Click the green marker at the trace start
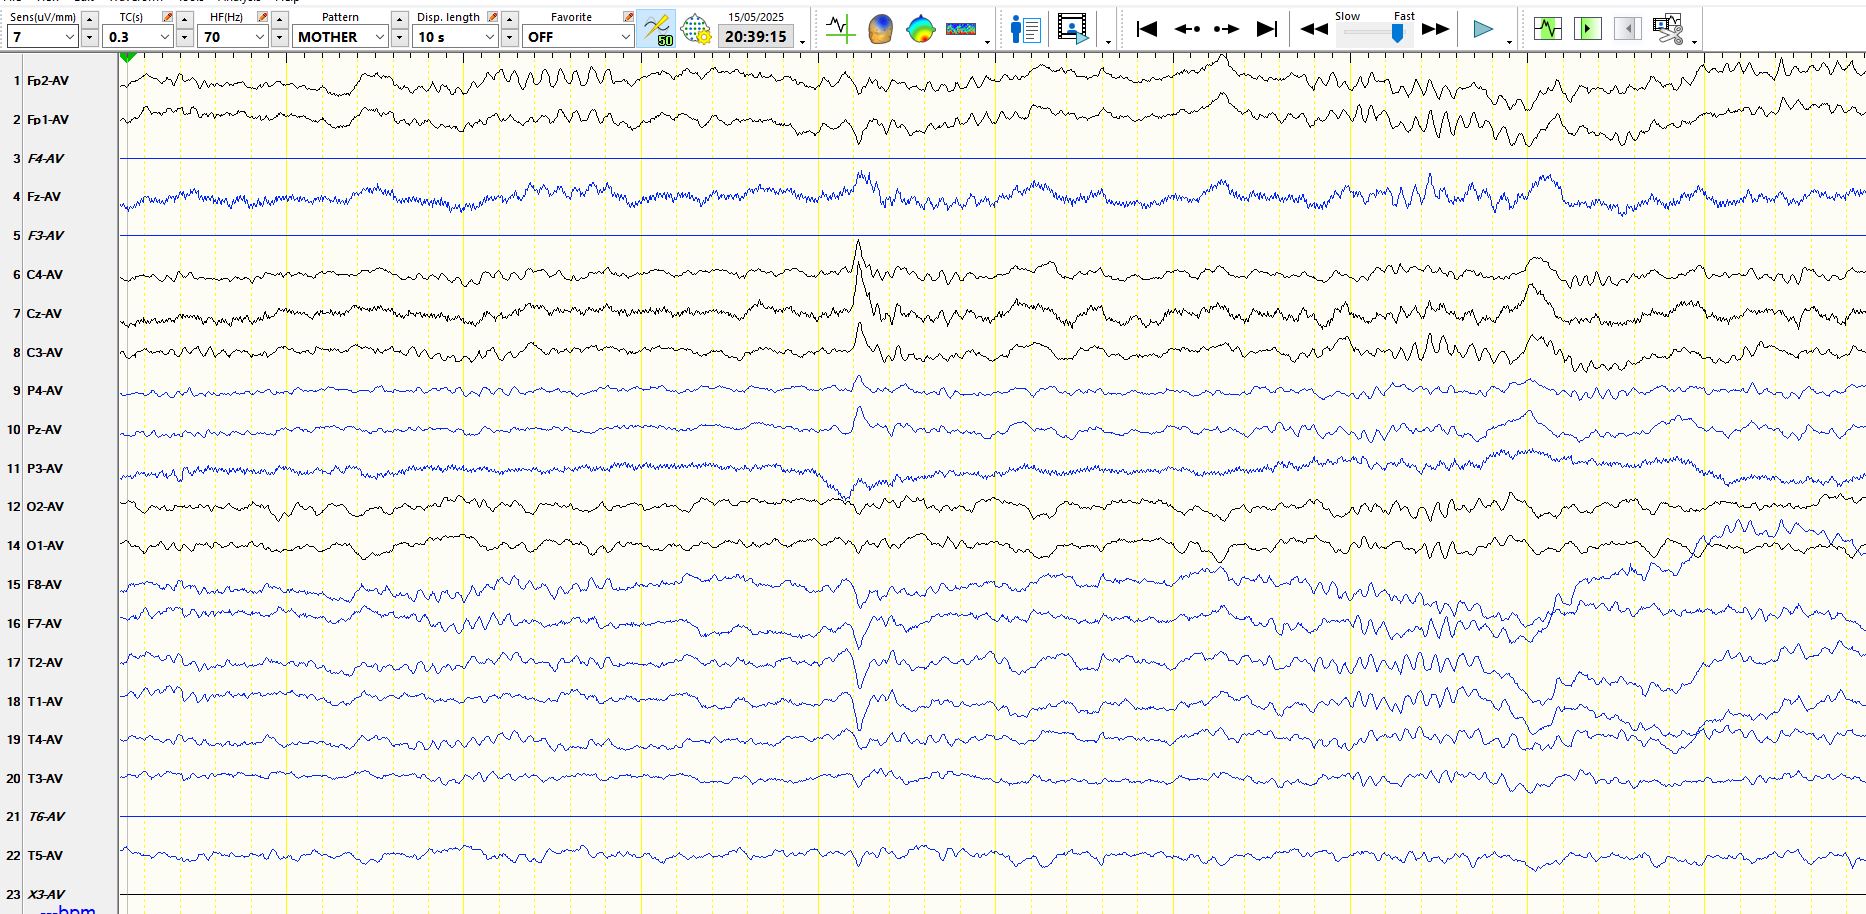1866x914 pixels. (127, 57)
